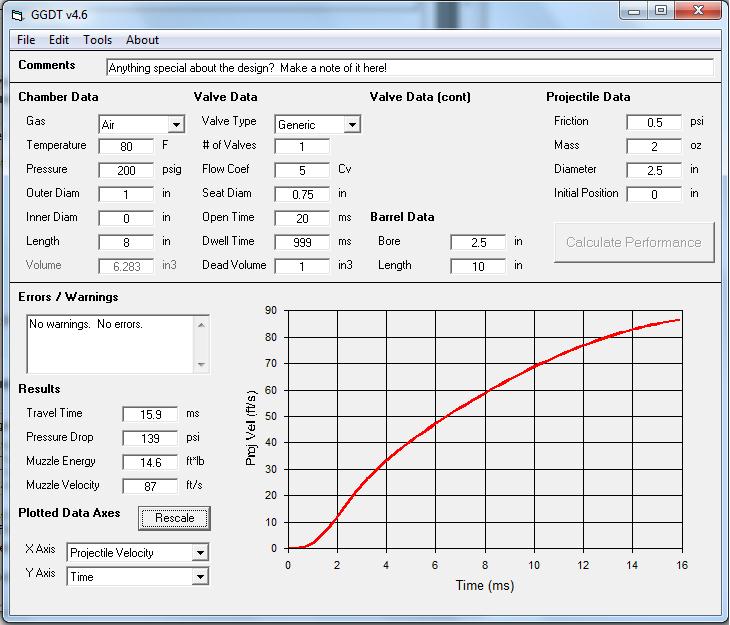Open the Y Axis Time dropdown

pyautogui.click(x=200, y=577)
